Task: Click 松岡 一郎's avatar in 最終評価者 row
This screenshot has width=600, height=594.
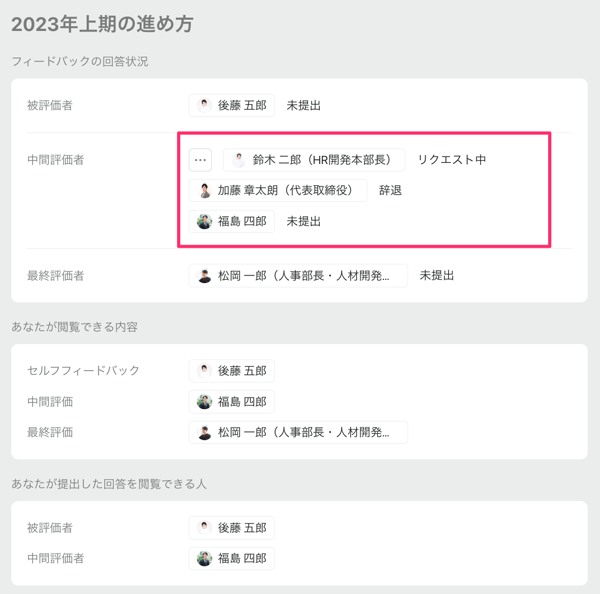Action: click(x=204, y=275)
